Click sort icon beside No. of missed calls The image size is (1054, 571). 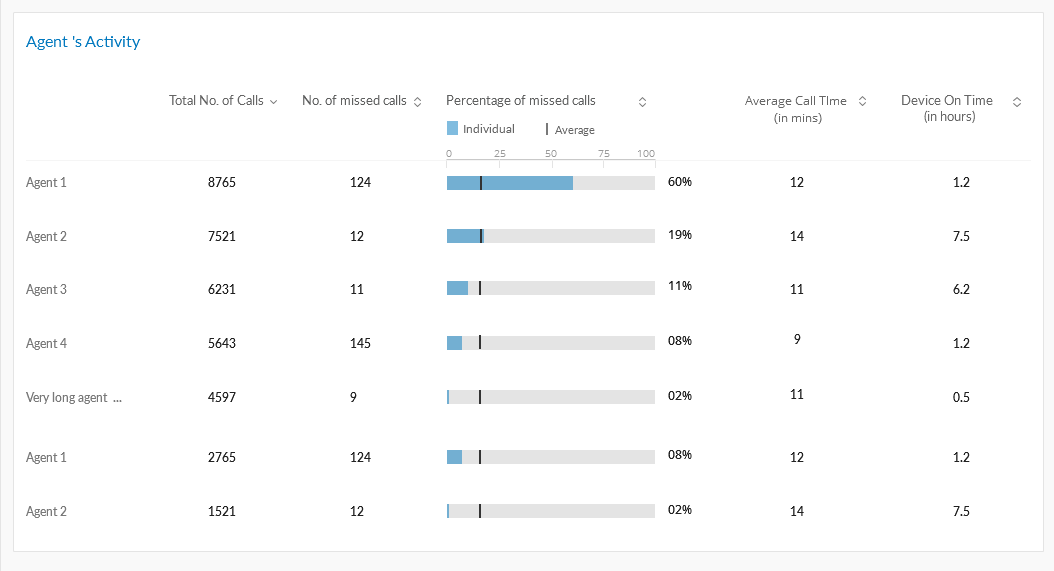(x=417, y=101)
